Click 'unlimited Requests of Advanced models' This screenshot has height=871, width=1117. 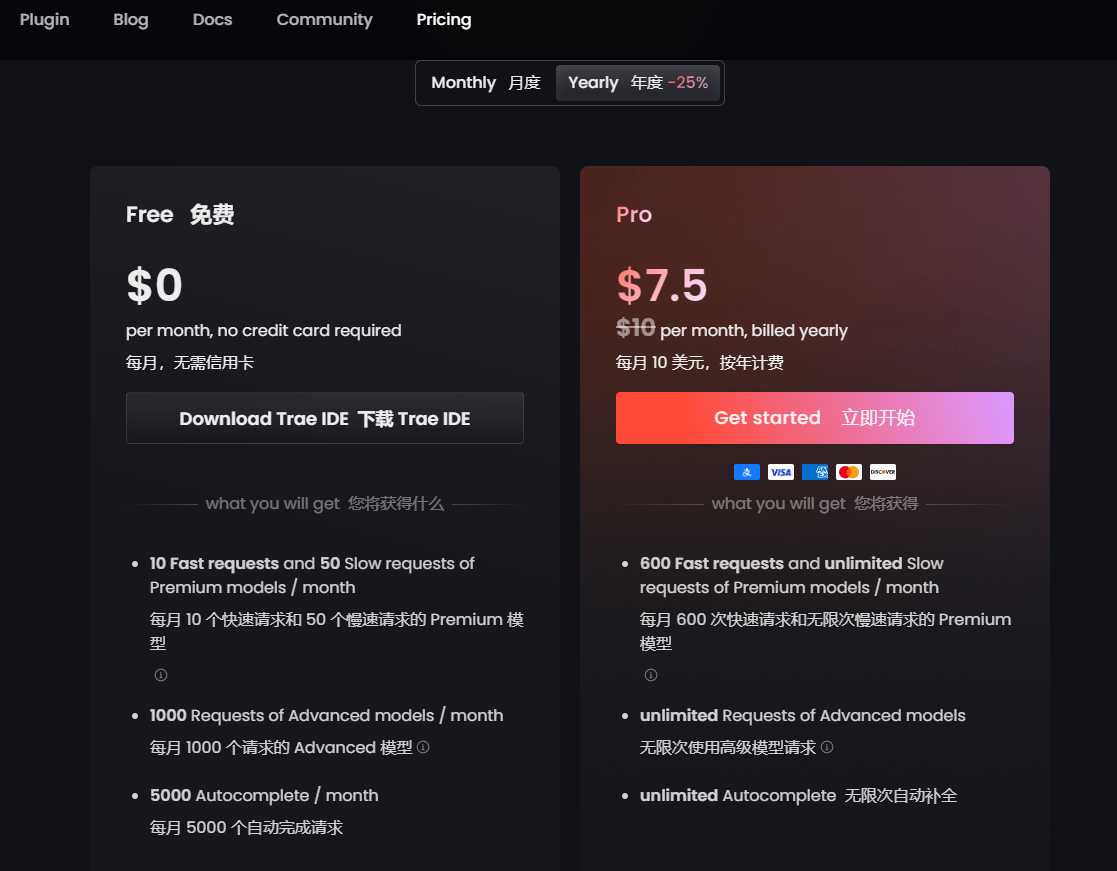coord(803,715)
